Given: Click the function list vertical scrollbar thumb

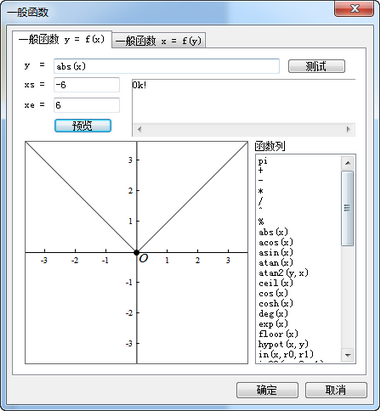Looking at the screenshot, I should (x=348, y=208).
